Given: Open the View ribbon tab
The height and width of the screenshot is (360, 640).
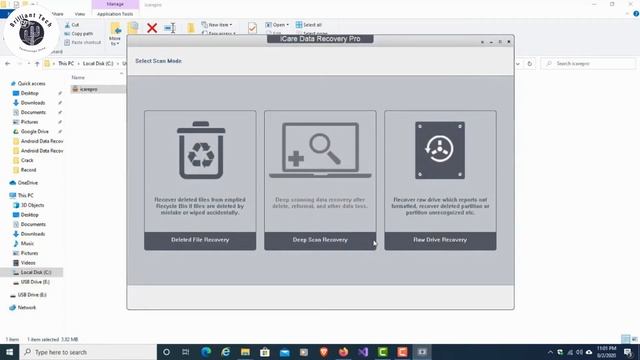Looking at the screenshot, I should click(80, 14).
